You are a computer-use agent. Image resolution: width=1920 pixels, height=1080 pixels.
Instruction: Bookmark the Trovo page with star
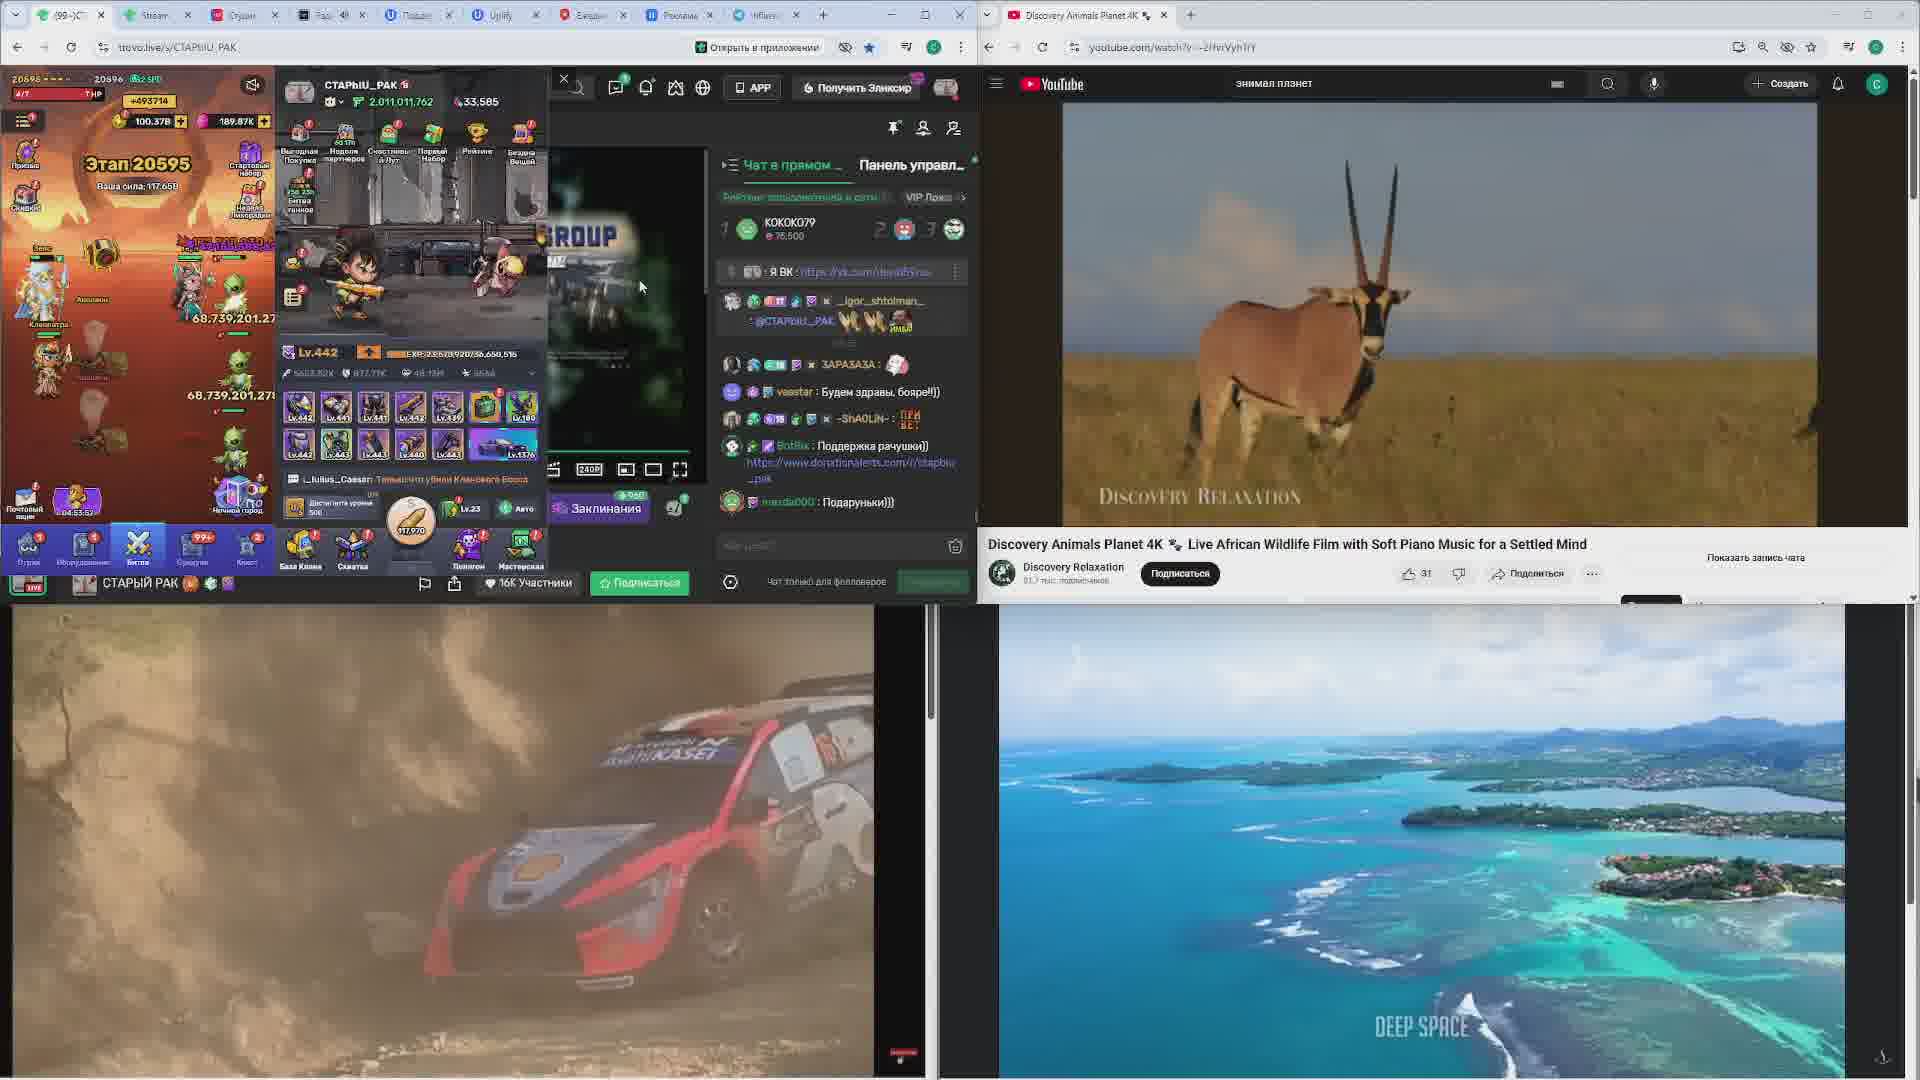click(869, 47)
